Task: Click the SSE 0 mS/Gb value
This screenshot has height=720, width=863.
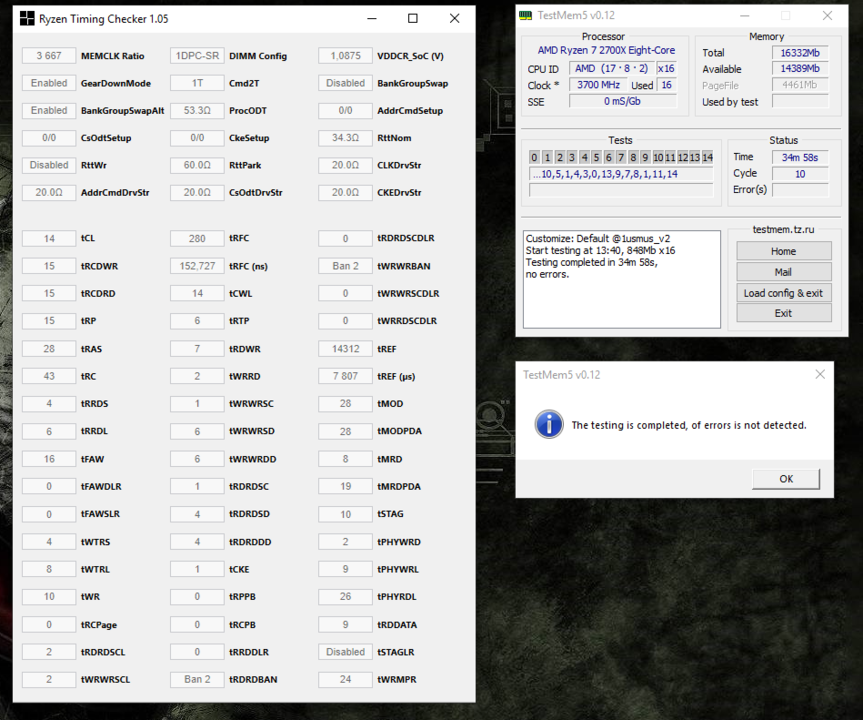Action: coord(622,101)
